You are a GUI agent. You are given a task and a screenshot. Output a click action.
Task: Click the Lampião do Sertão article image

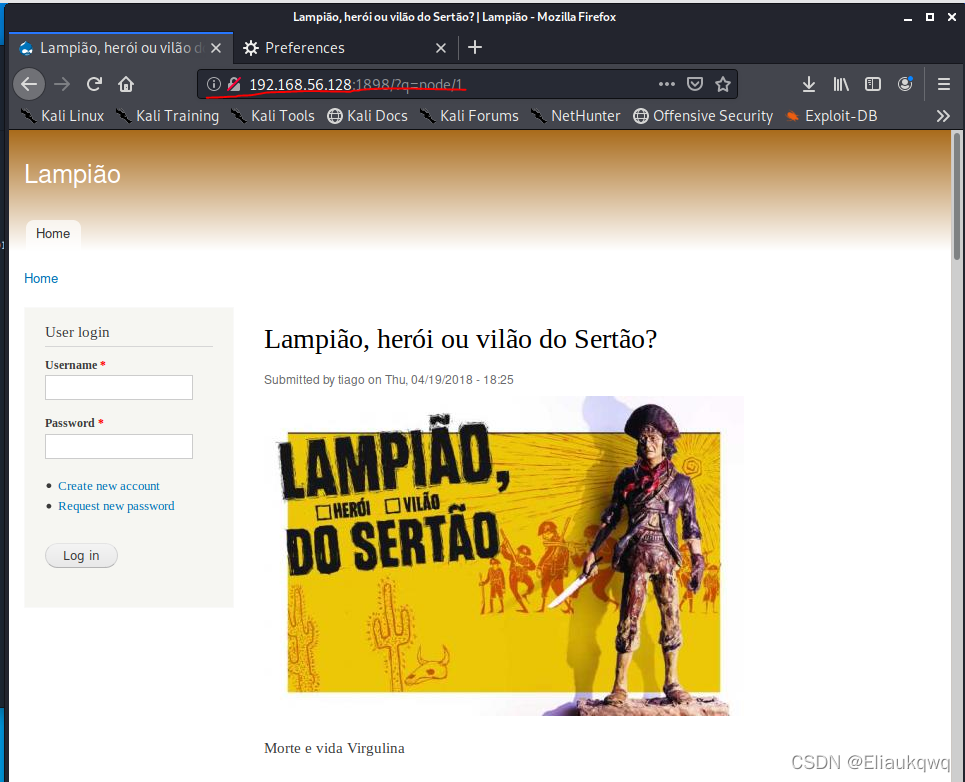pos(504,556)
